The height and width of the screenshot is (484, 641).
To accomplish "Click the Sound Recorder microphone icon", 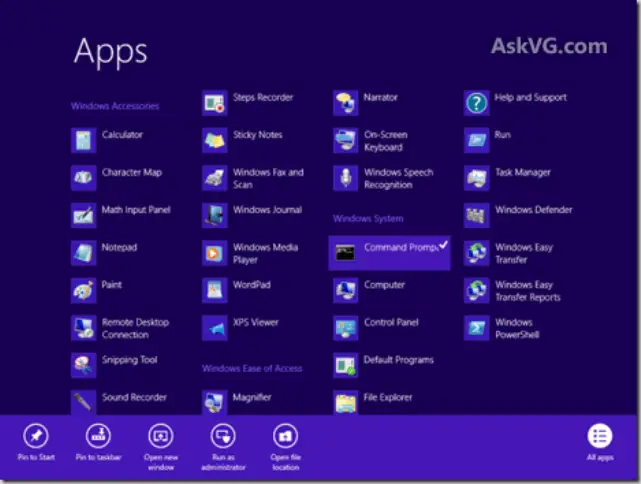I will (x=83, y=402).
